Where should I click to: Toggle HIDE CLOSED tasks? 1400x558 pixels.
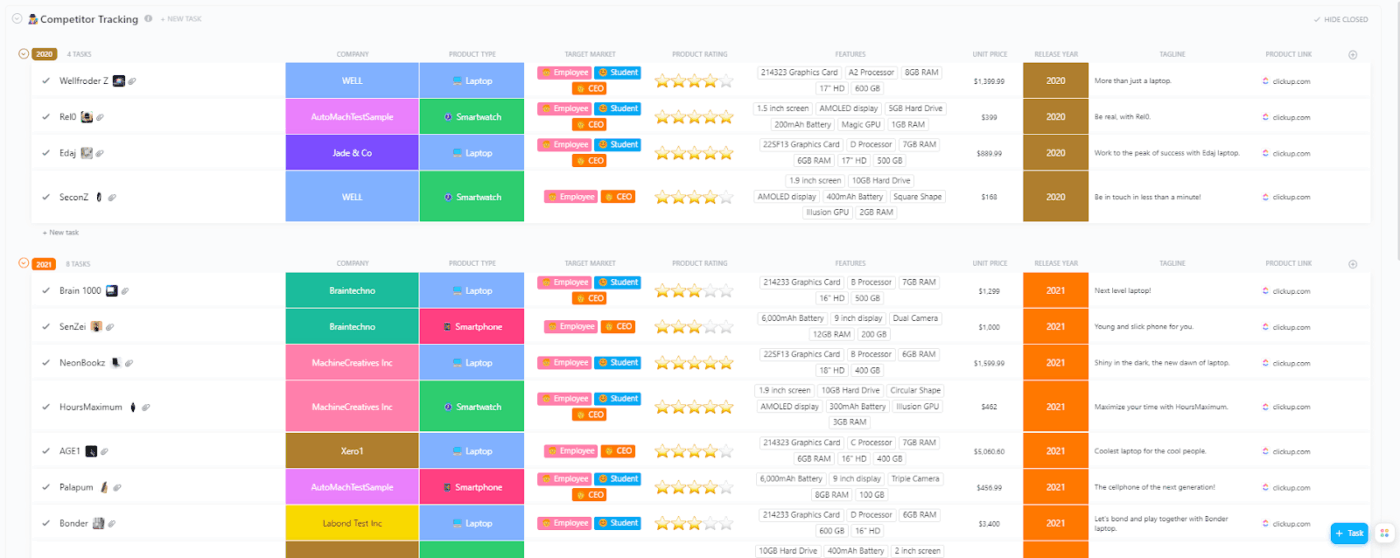(x=1342, y=19)
